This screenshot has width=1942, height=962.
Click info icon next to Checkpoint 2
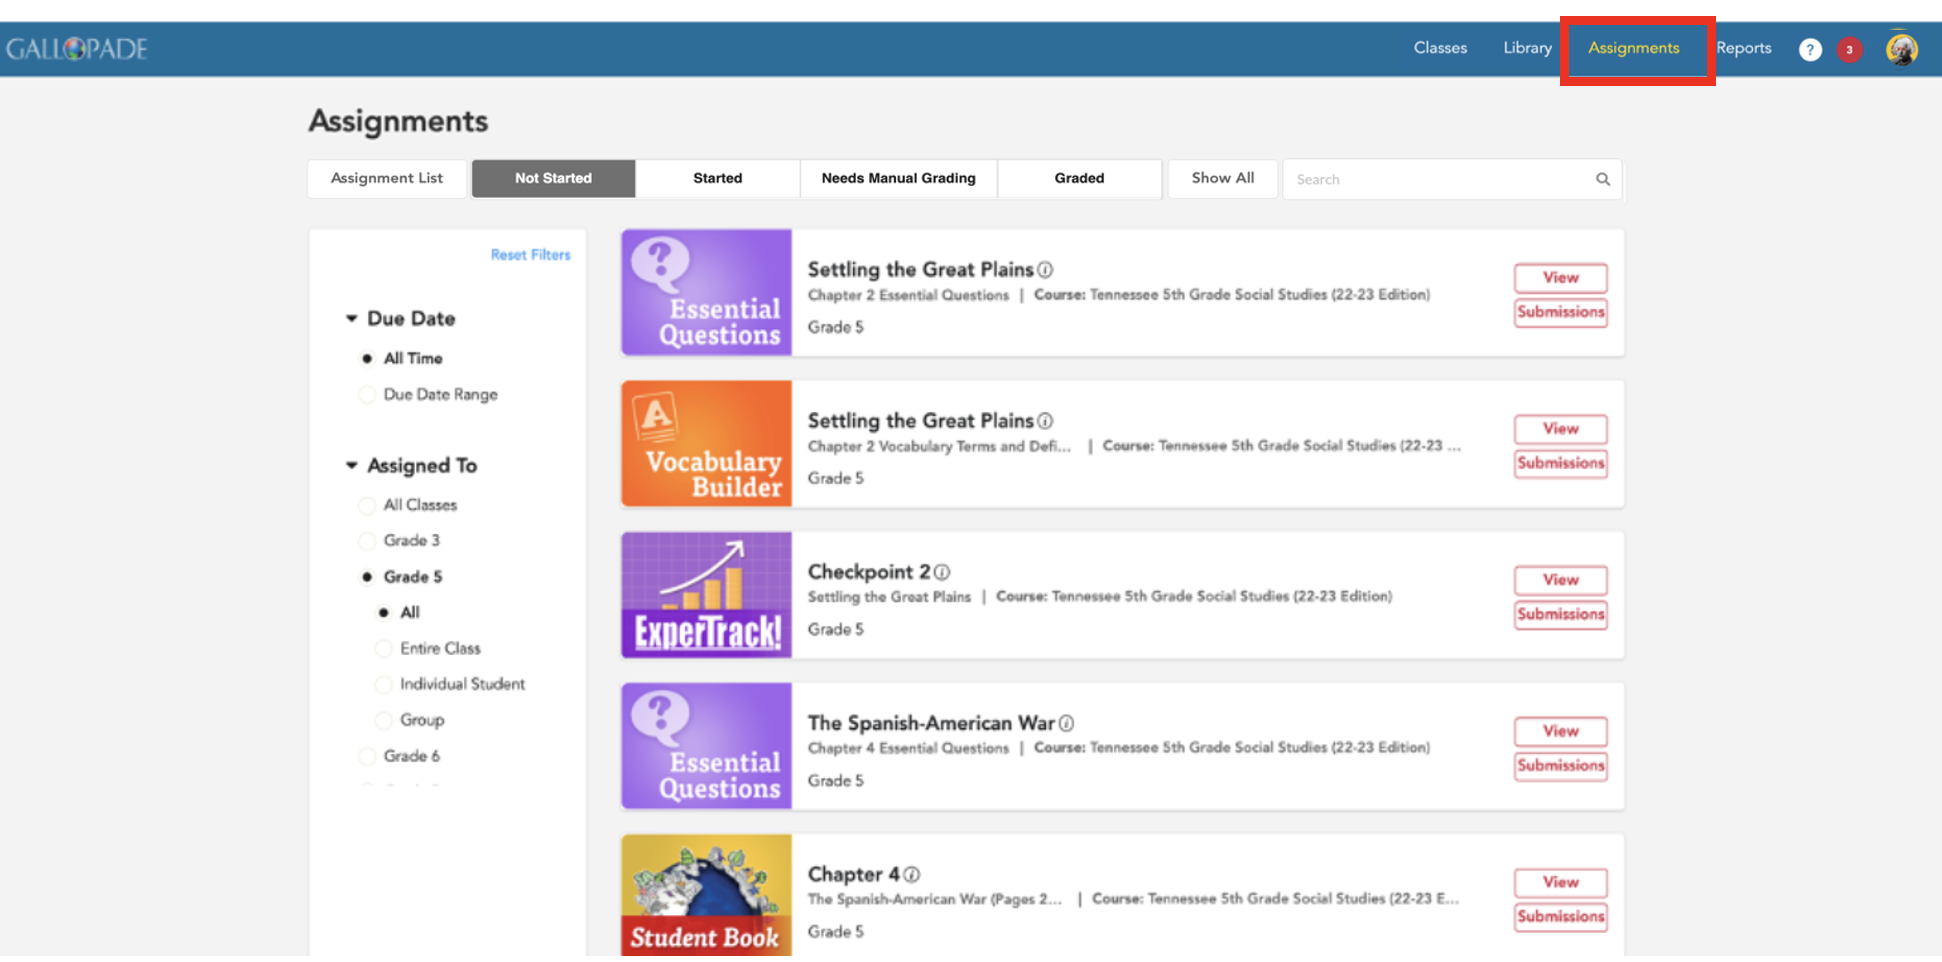(942, 572)
